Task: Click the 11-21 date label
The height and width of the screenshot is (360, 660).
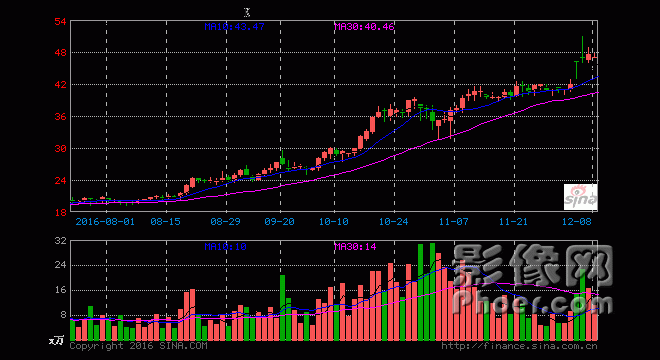Action: [514, 221]
